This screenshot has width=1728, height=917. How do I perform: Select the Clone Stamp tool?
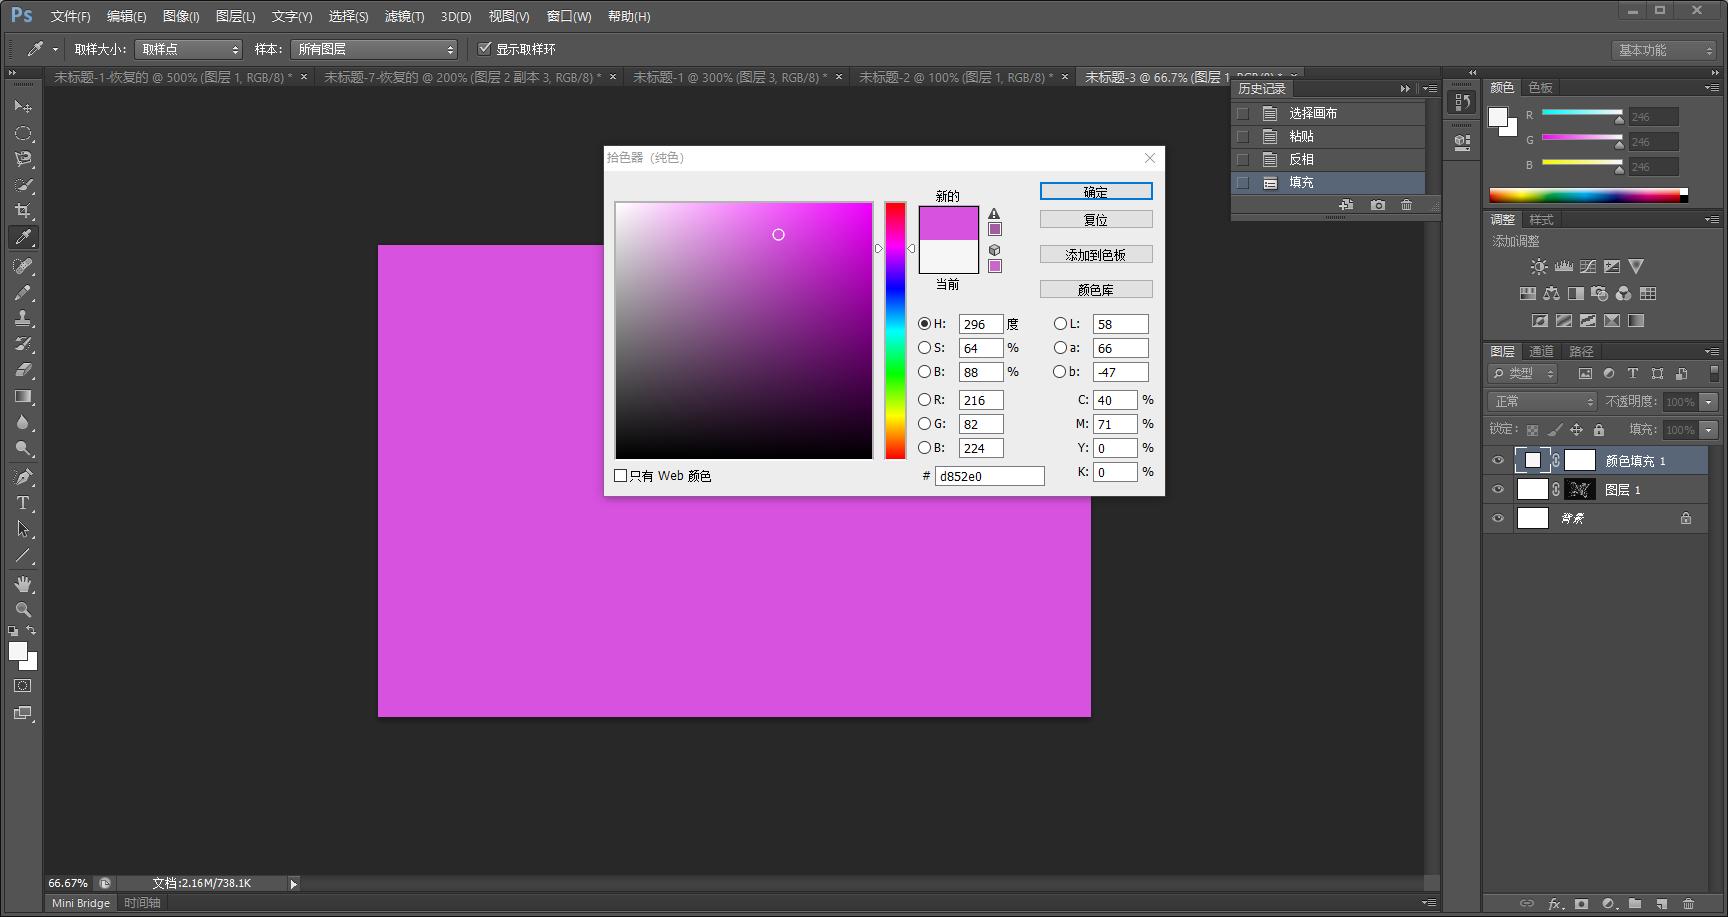[x=23, y=318]
